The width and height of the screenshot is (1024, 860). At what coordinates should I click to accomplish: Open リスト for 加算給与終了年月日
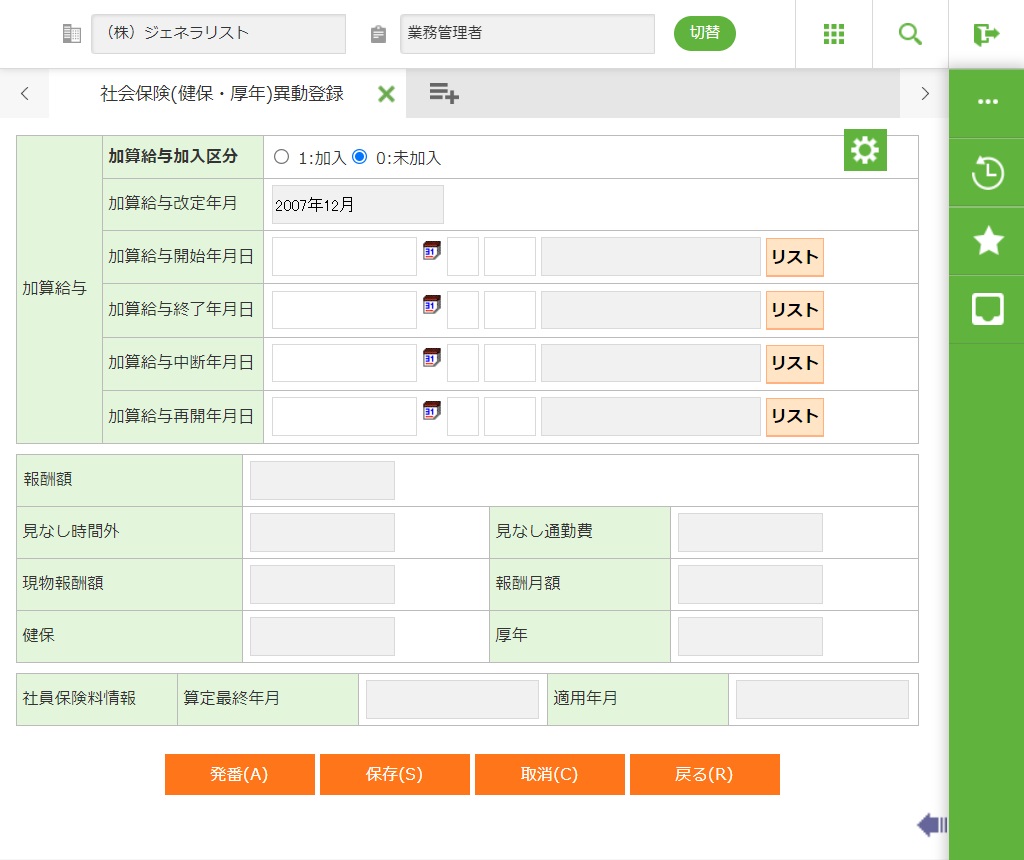(794, 310)
